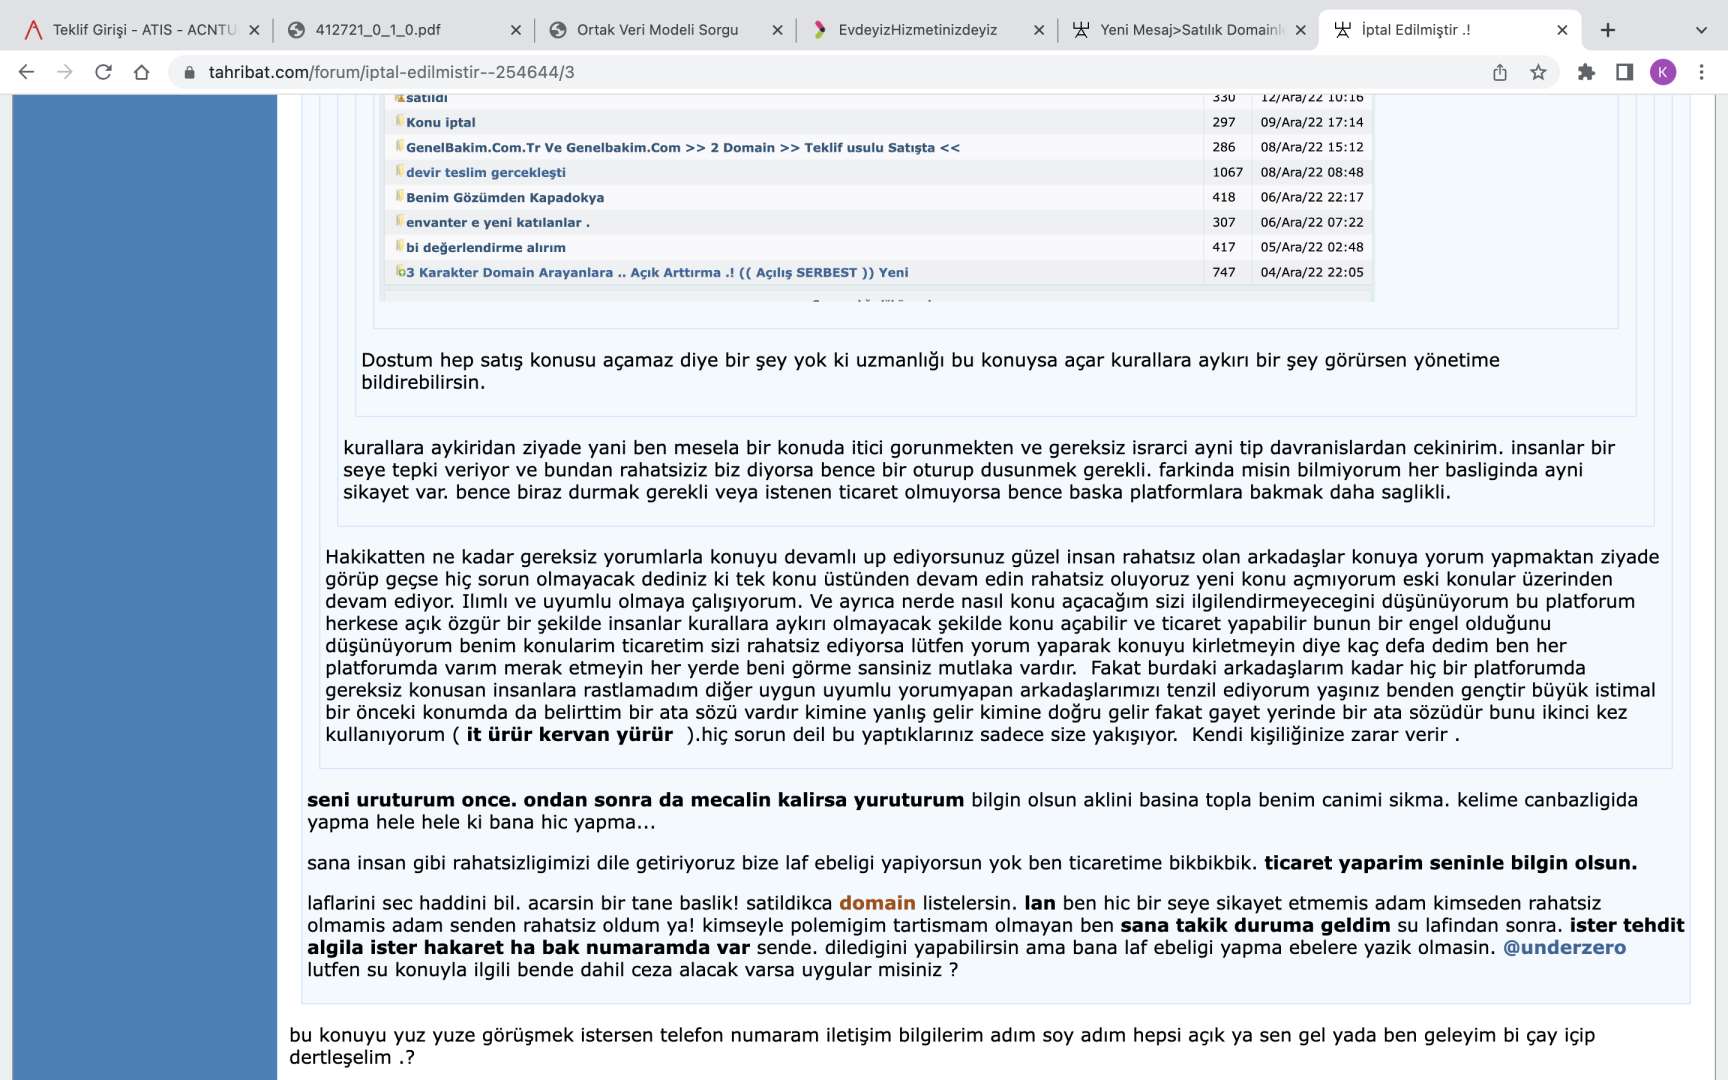Open the browser home page
Viewport: 1728px width, 1080px height.
142,72
